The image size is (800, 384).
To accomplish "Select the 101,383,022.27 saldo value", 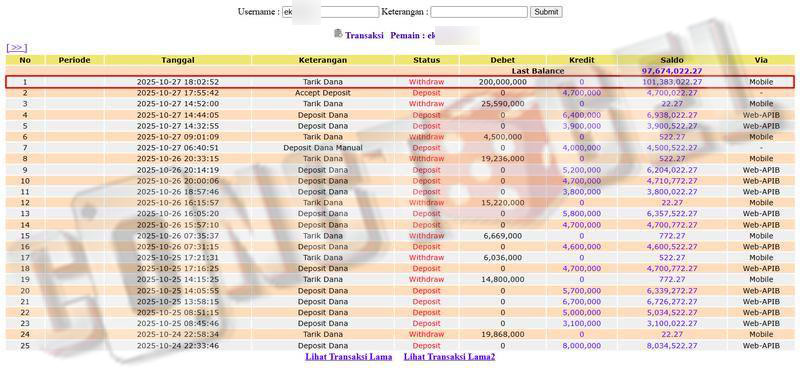I will tap(672, 82).
